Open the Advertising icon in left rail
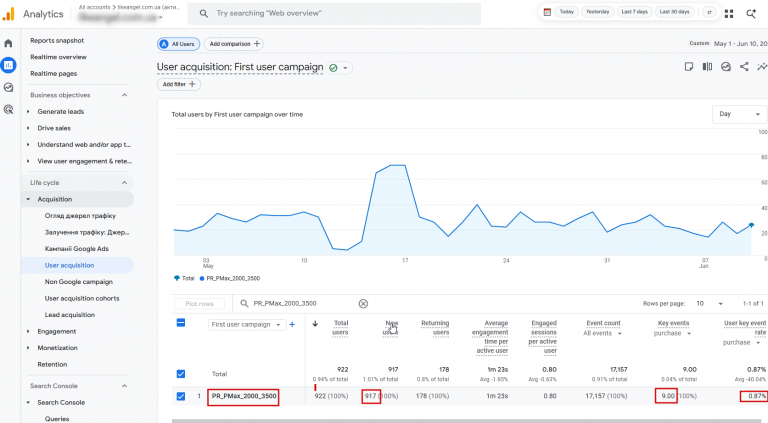The width and height of the screenshot is (768, 423). point(8,109)
